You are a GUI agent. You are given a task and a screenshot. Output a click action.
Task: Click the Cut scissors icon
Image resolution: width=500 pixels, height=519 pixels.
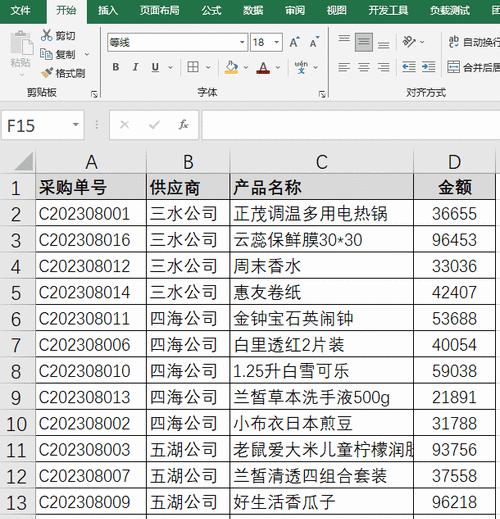[x=47, y=35]
